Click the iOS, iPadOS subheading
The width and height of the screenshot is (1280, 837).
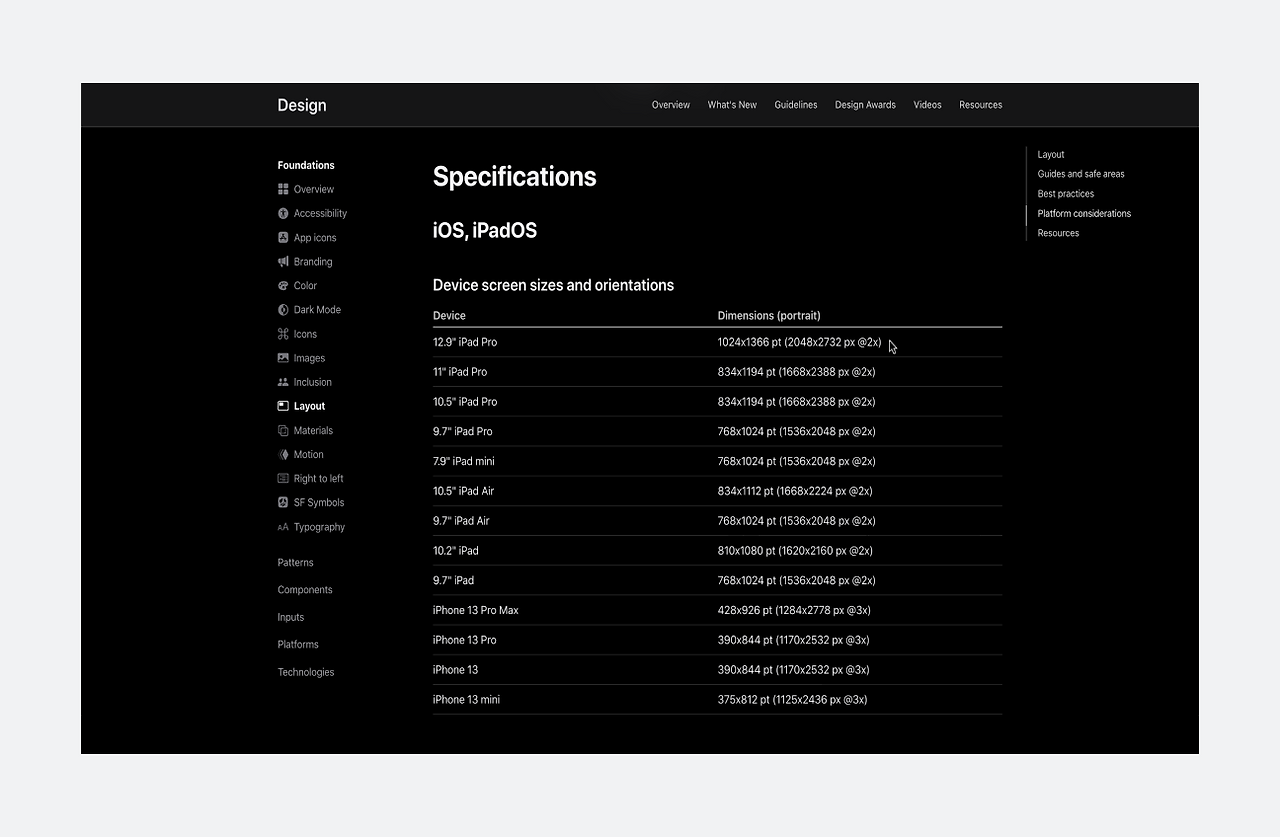(x=485, y=231)
